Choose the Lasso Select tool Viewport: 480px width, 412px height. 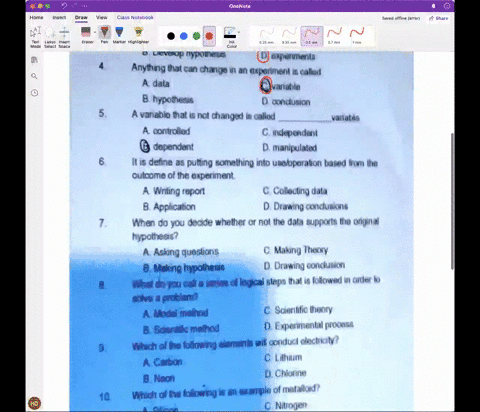tap(50, 37)
